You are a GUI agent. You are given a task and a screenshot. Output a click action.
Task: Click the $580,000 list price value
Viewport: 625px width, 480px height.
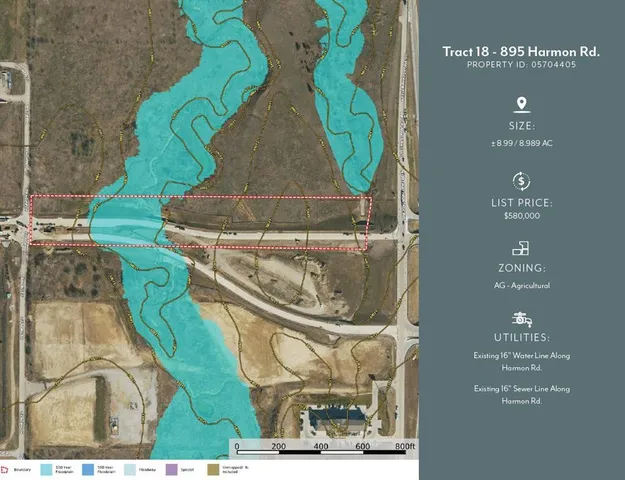coord(520,215)
